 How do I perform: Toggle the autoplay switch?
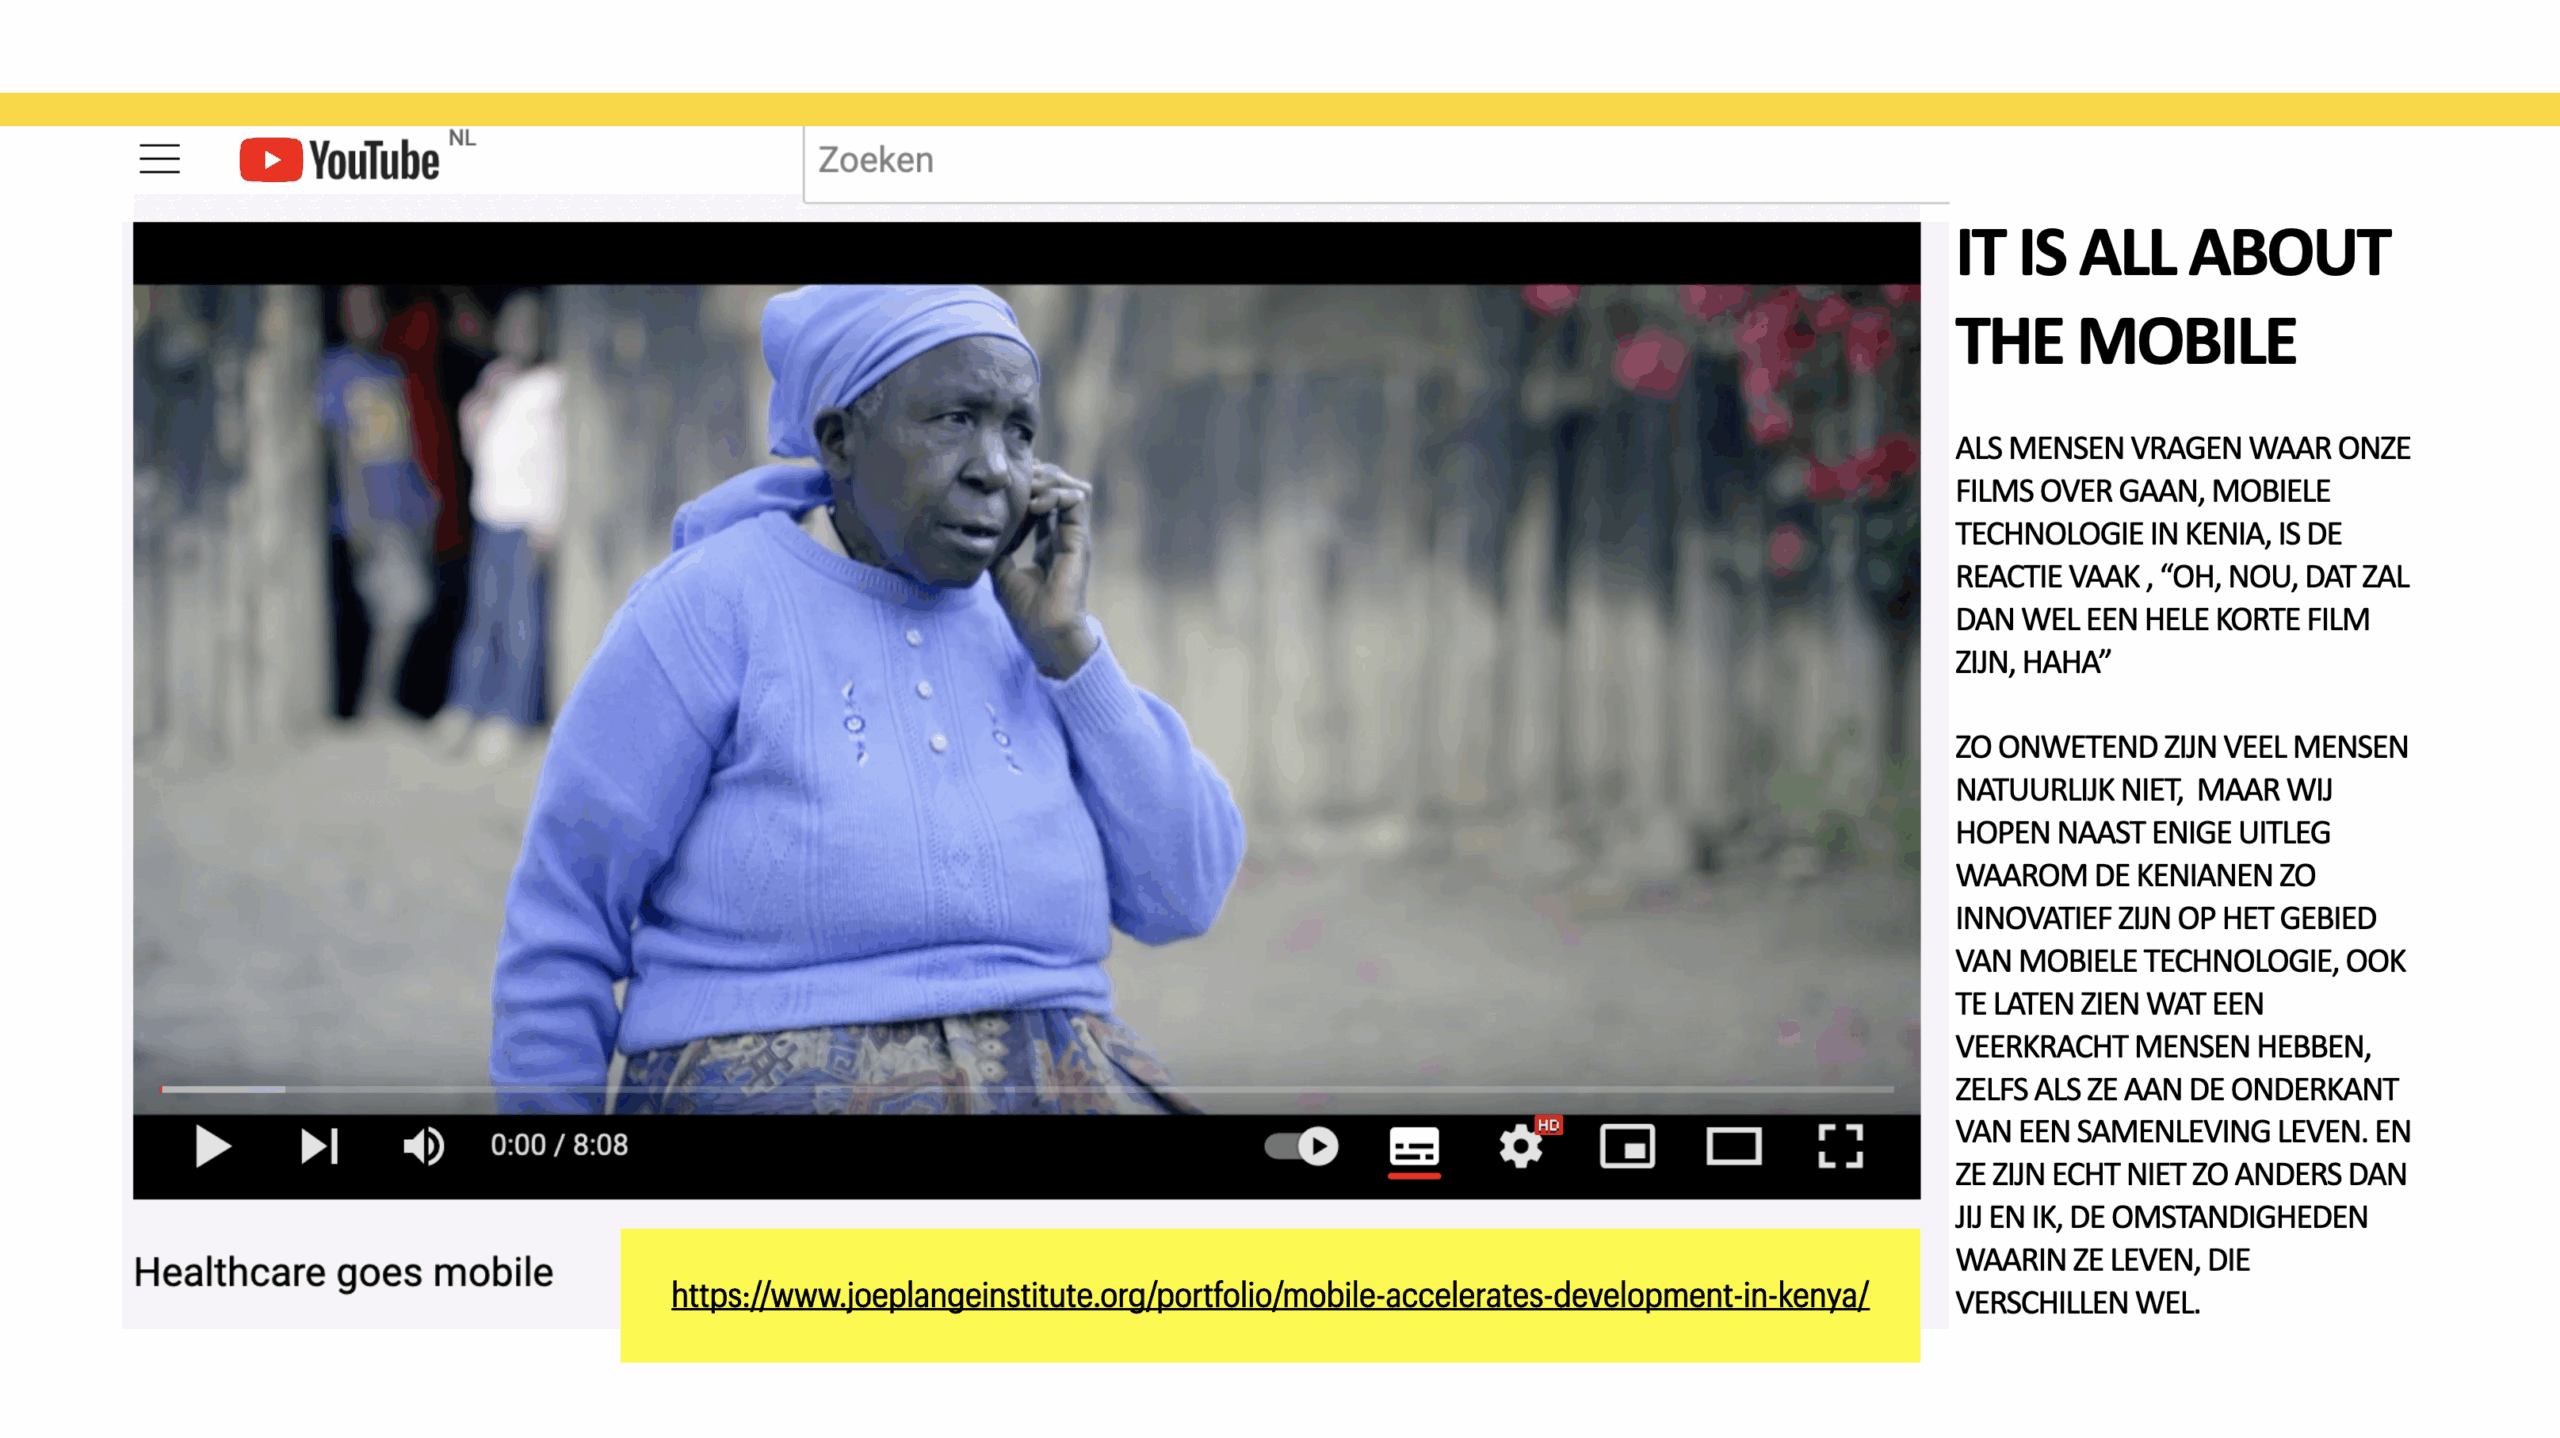coord(1301,1146)
